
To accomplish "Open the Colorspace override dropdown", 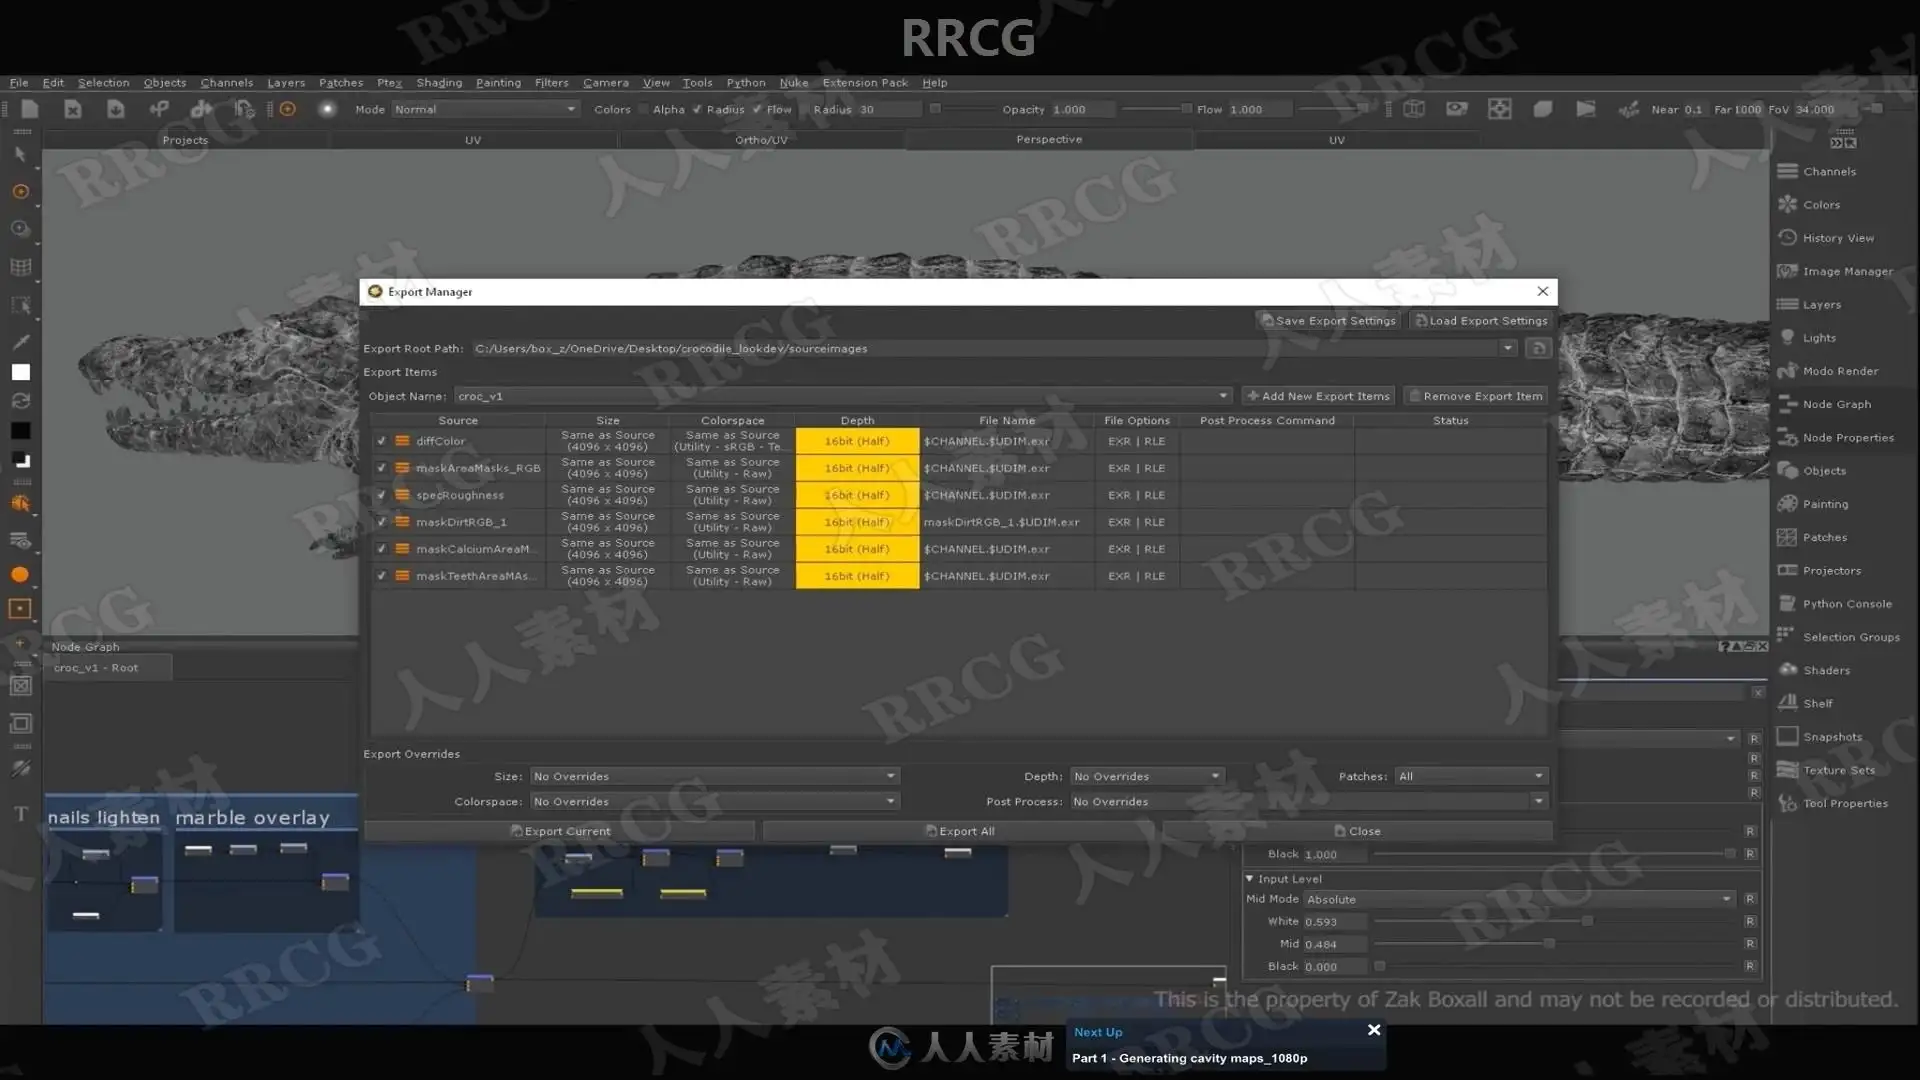I will tap(714, 801).
